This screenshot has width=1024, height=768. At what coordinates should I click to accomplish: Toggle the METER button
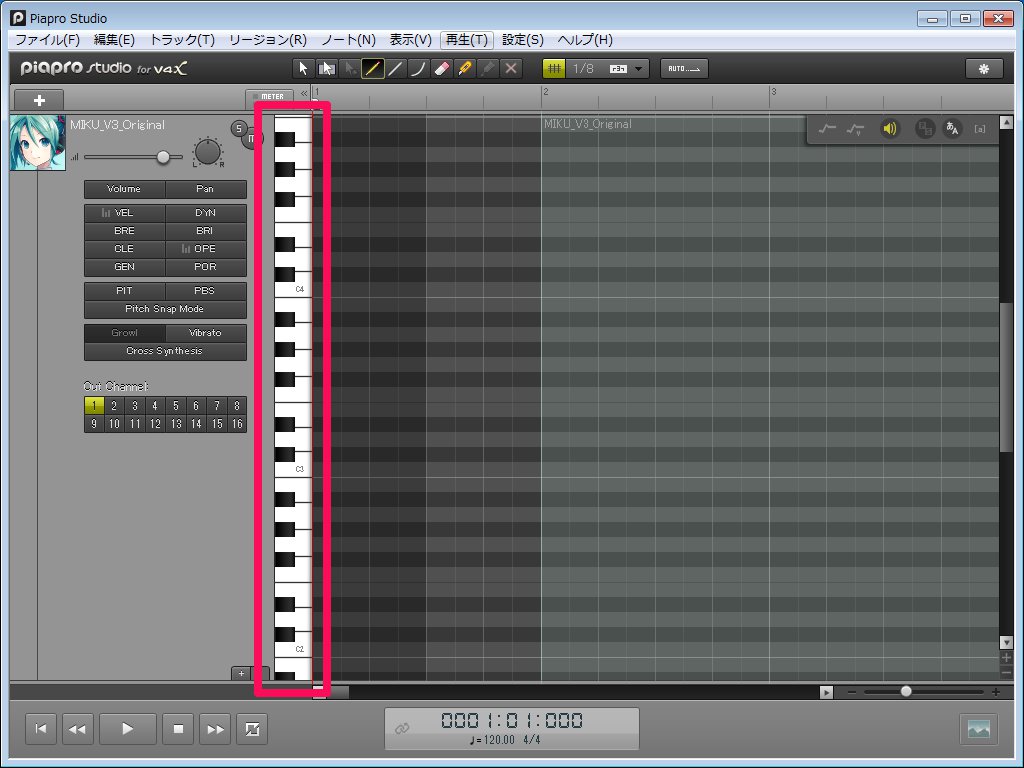pos(269,97)
